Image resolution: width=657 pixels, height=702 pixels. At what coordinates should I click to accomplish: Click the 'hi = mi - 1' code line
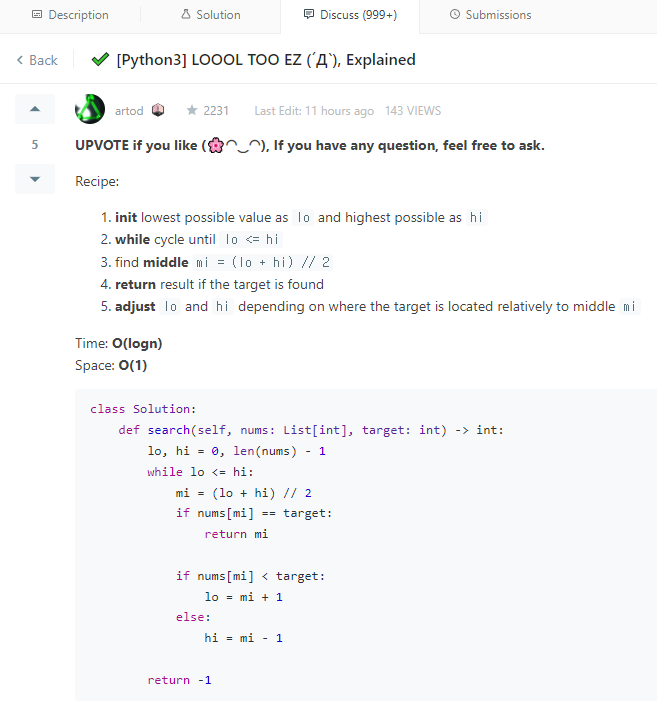click(244, 638)
